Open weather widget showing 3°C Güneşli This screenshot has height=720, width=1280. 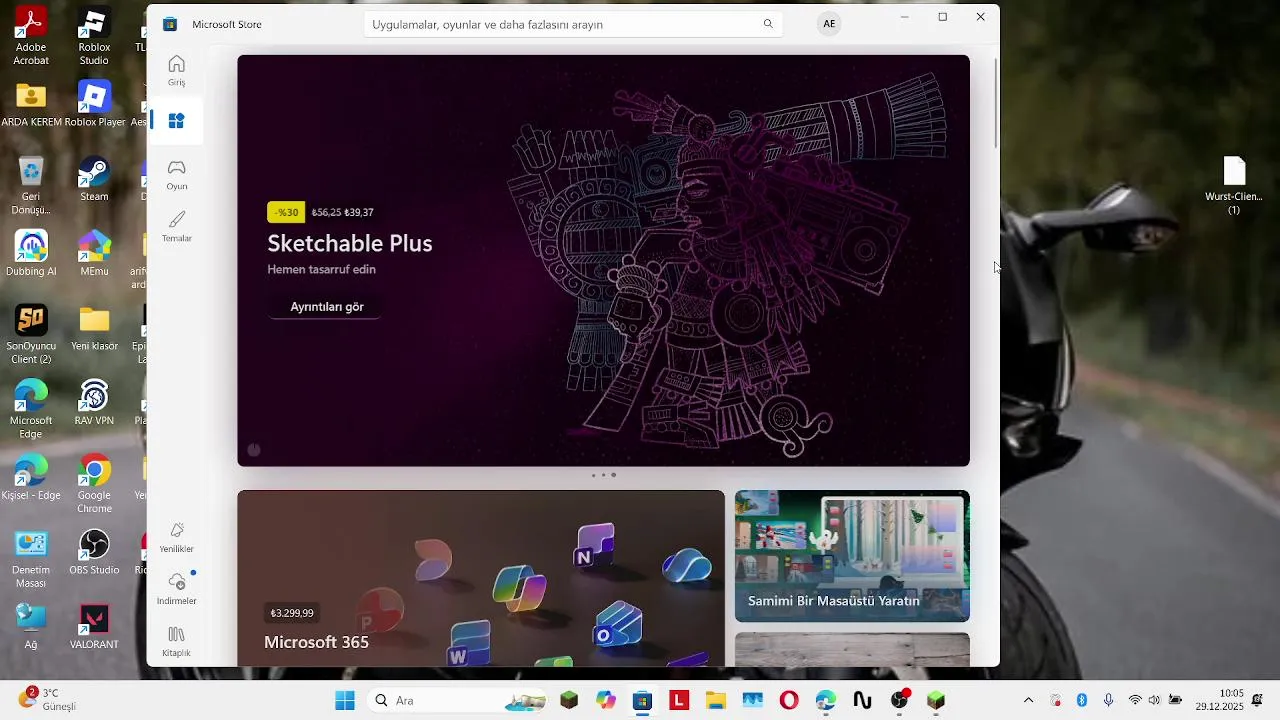[48, 699]
